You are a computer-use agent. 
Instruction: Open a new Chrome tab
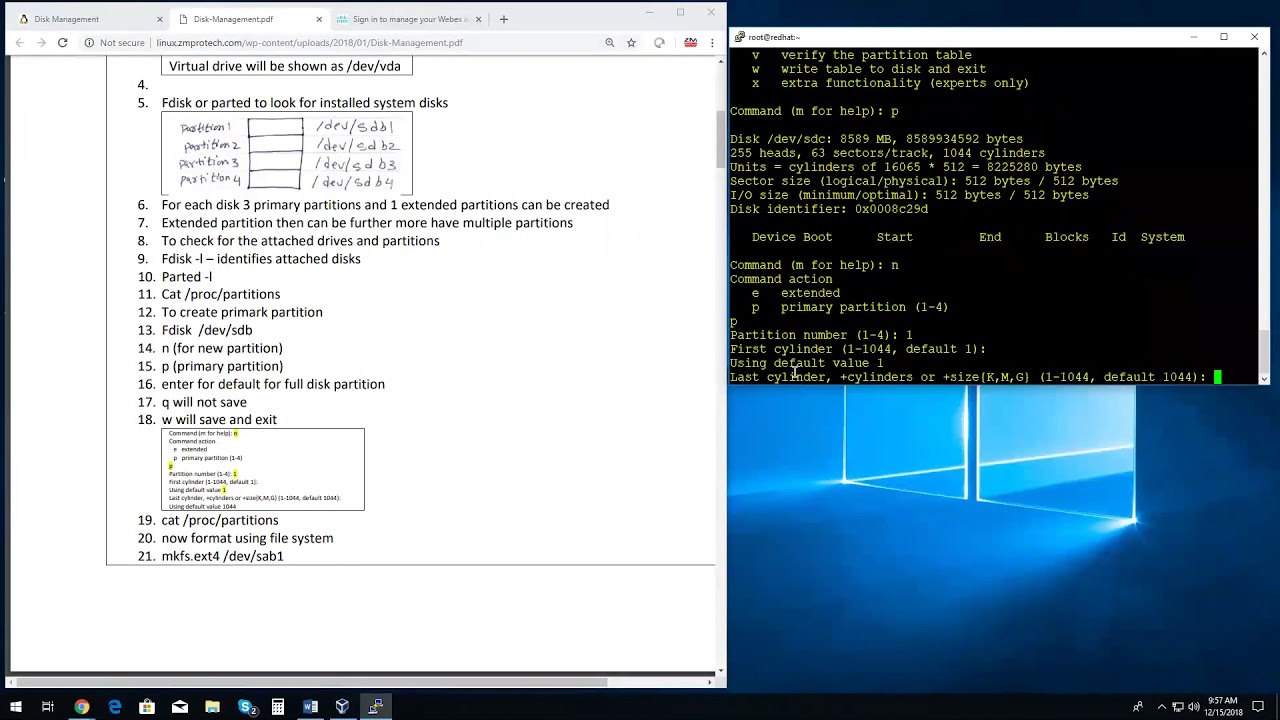pos(503,19)
